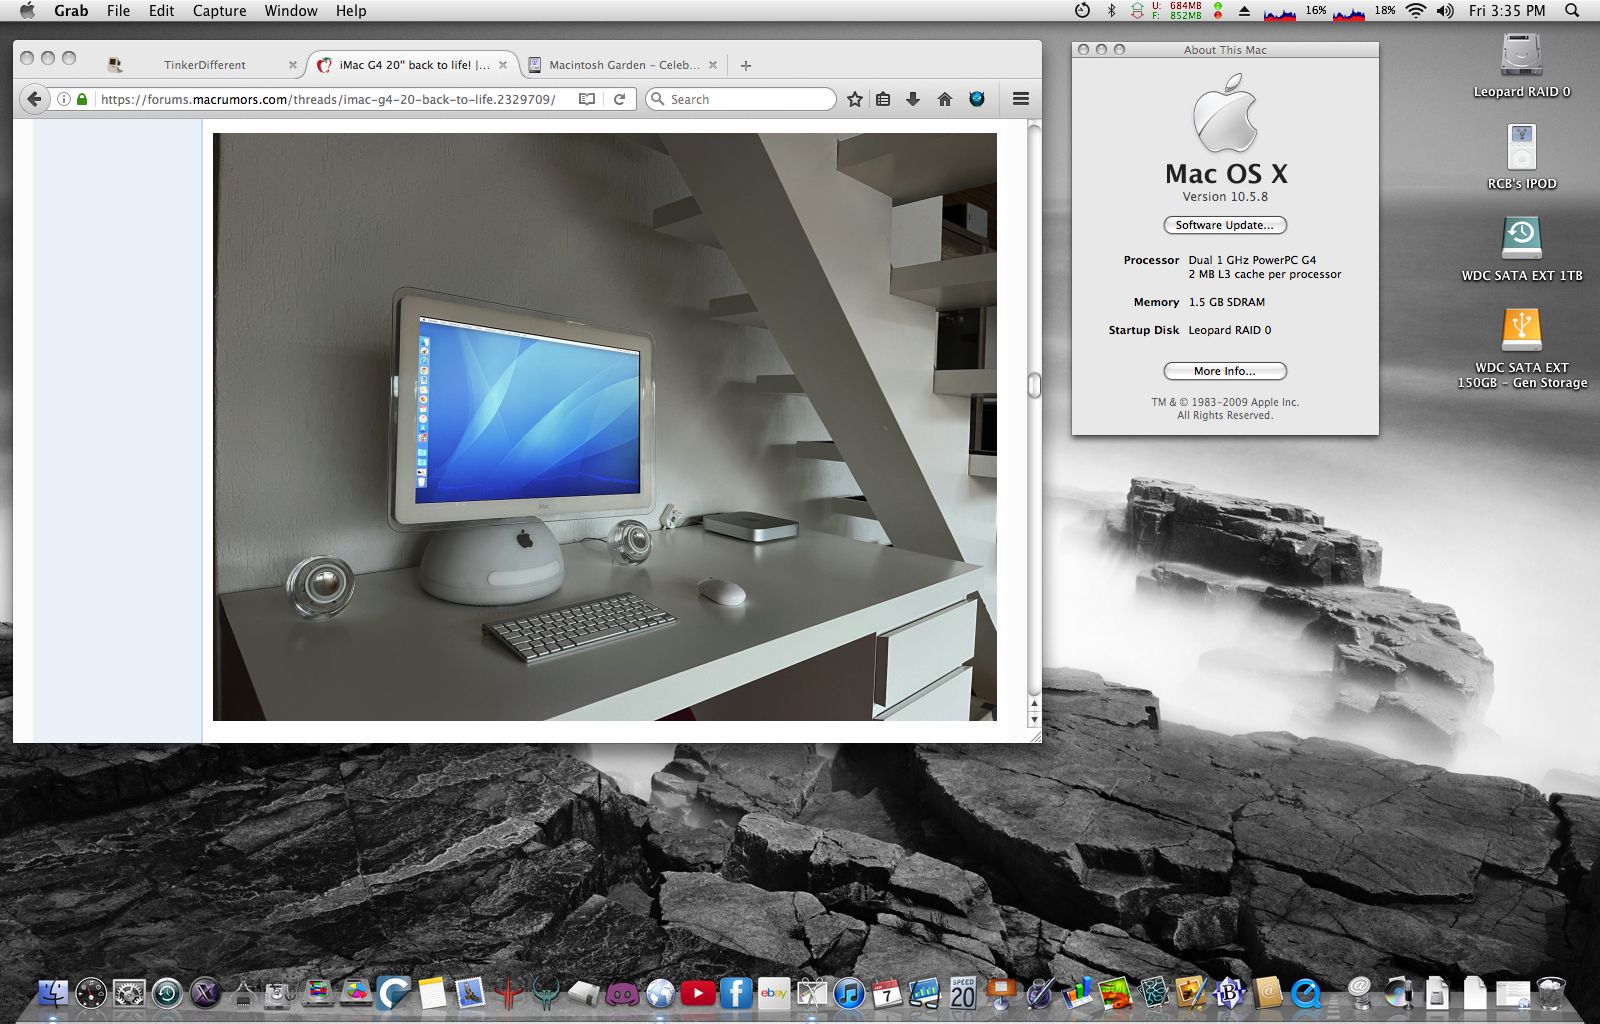The height and width of the screenshot is (1024, 1600).
Task: Open the Finder icon in the Dock
Action: (x=53, y=993)
